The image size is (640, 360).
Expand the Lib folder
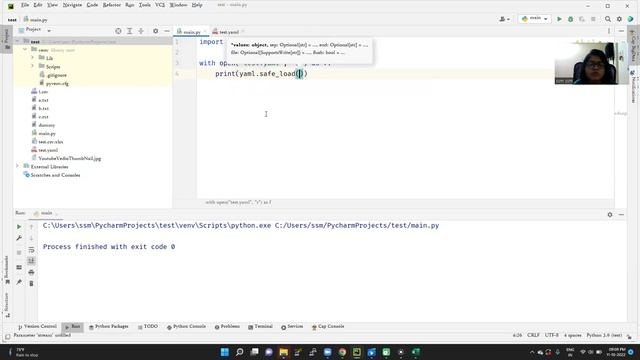(33, 58)
